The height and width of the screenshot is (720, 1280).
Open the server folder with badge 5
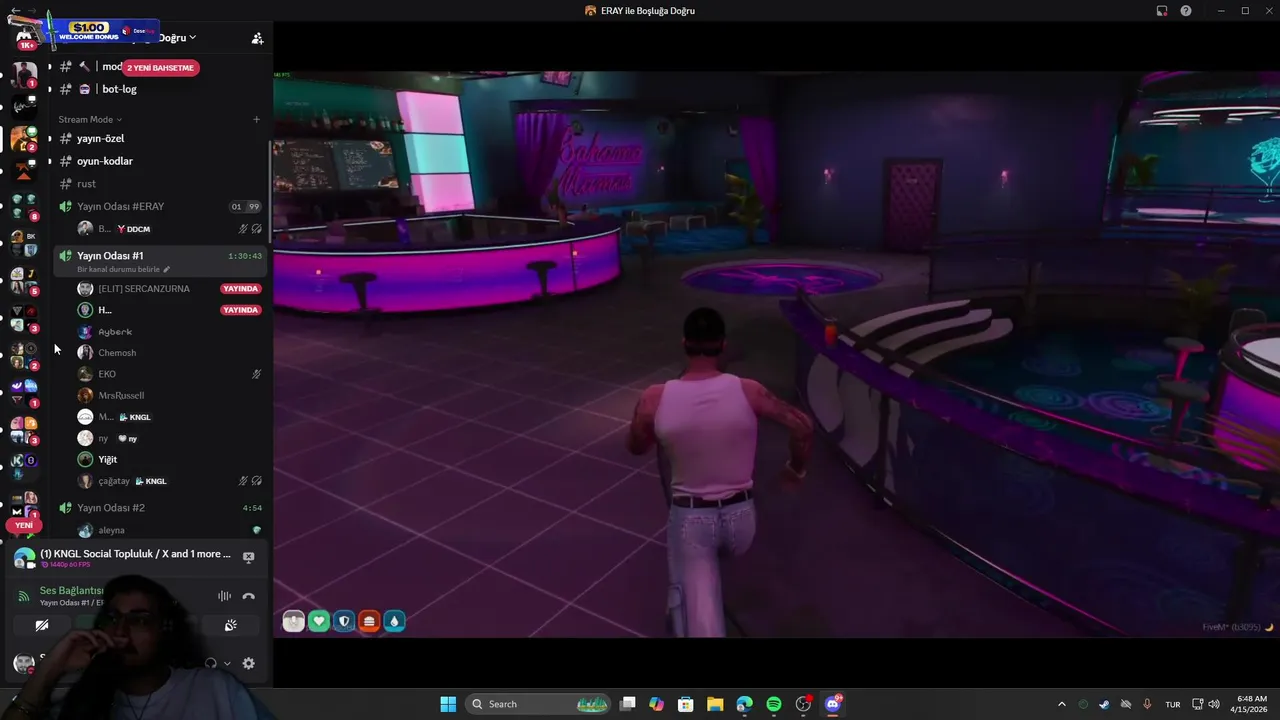tap(24, 281)
